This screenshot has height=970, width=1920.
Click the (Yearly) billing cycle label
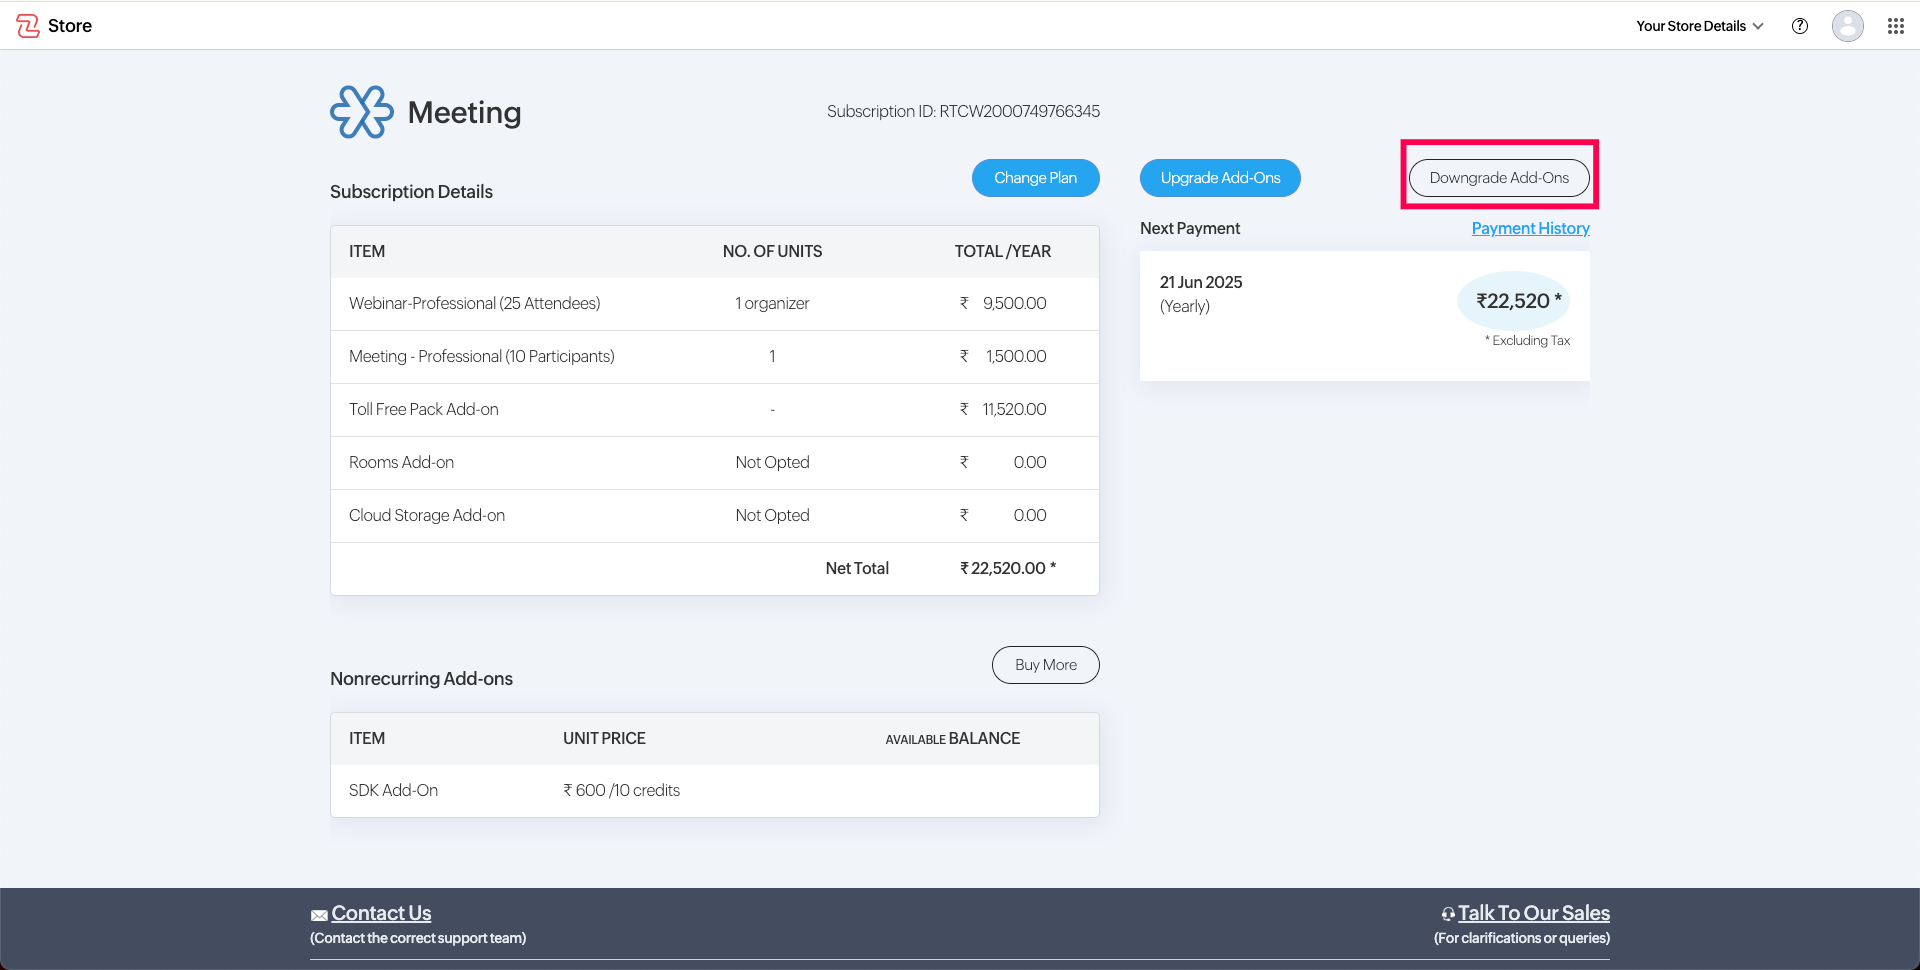coord(1185,306)
